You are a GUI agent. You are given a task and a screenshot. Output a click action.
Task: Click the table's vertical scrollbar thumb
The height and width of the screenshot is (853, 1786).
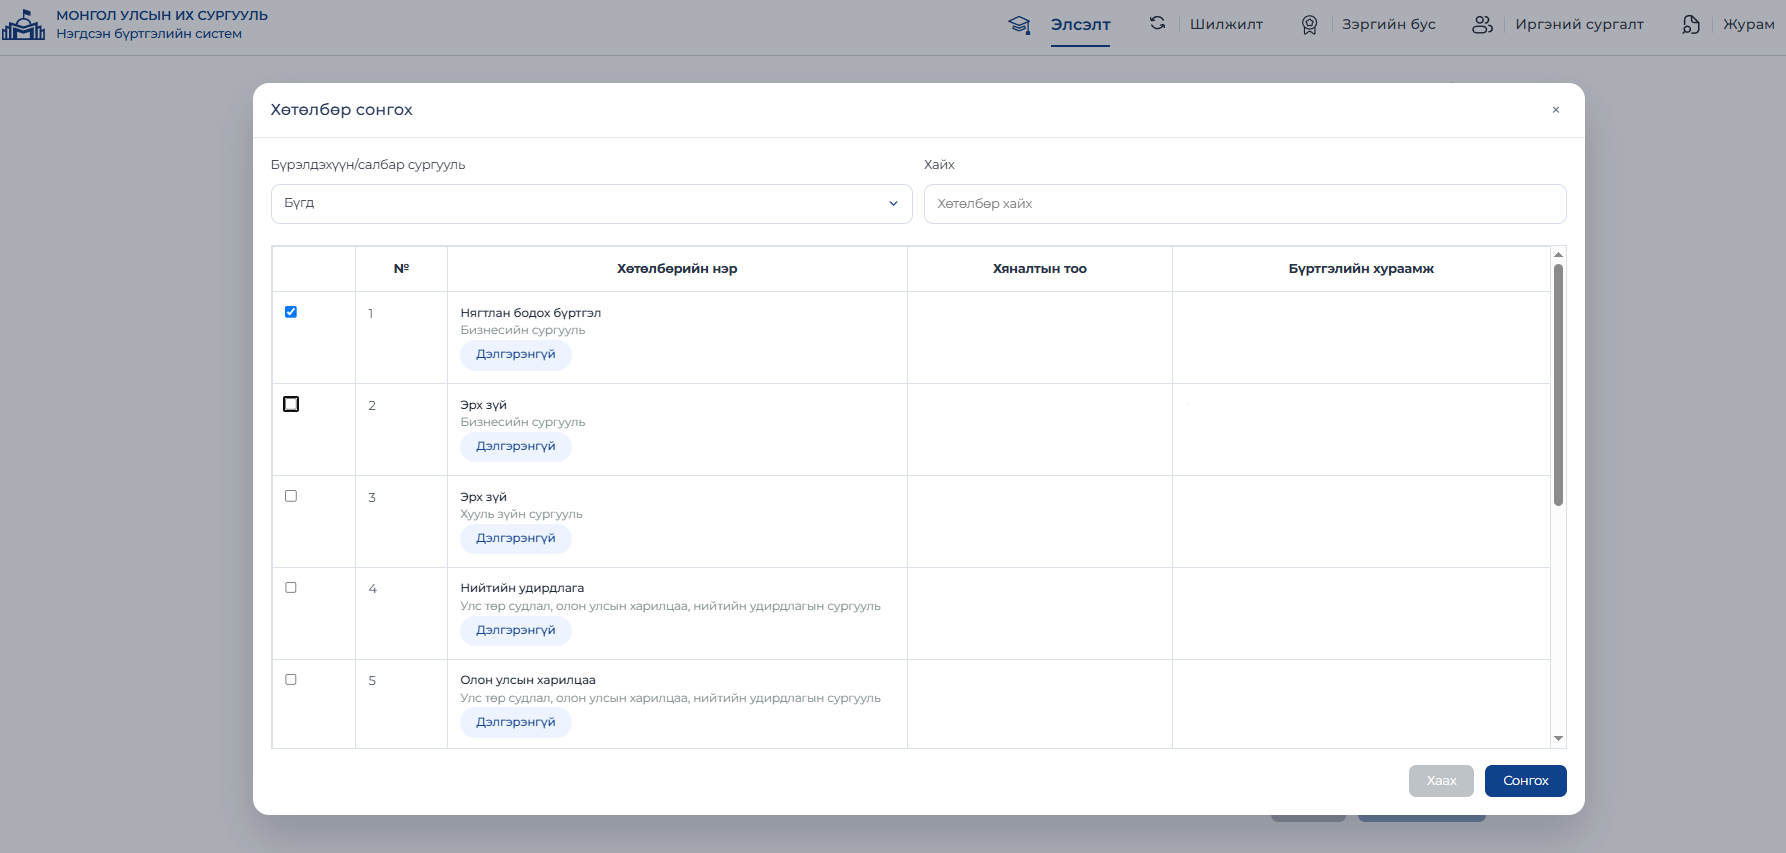click(1558, 385)
